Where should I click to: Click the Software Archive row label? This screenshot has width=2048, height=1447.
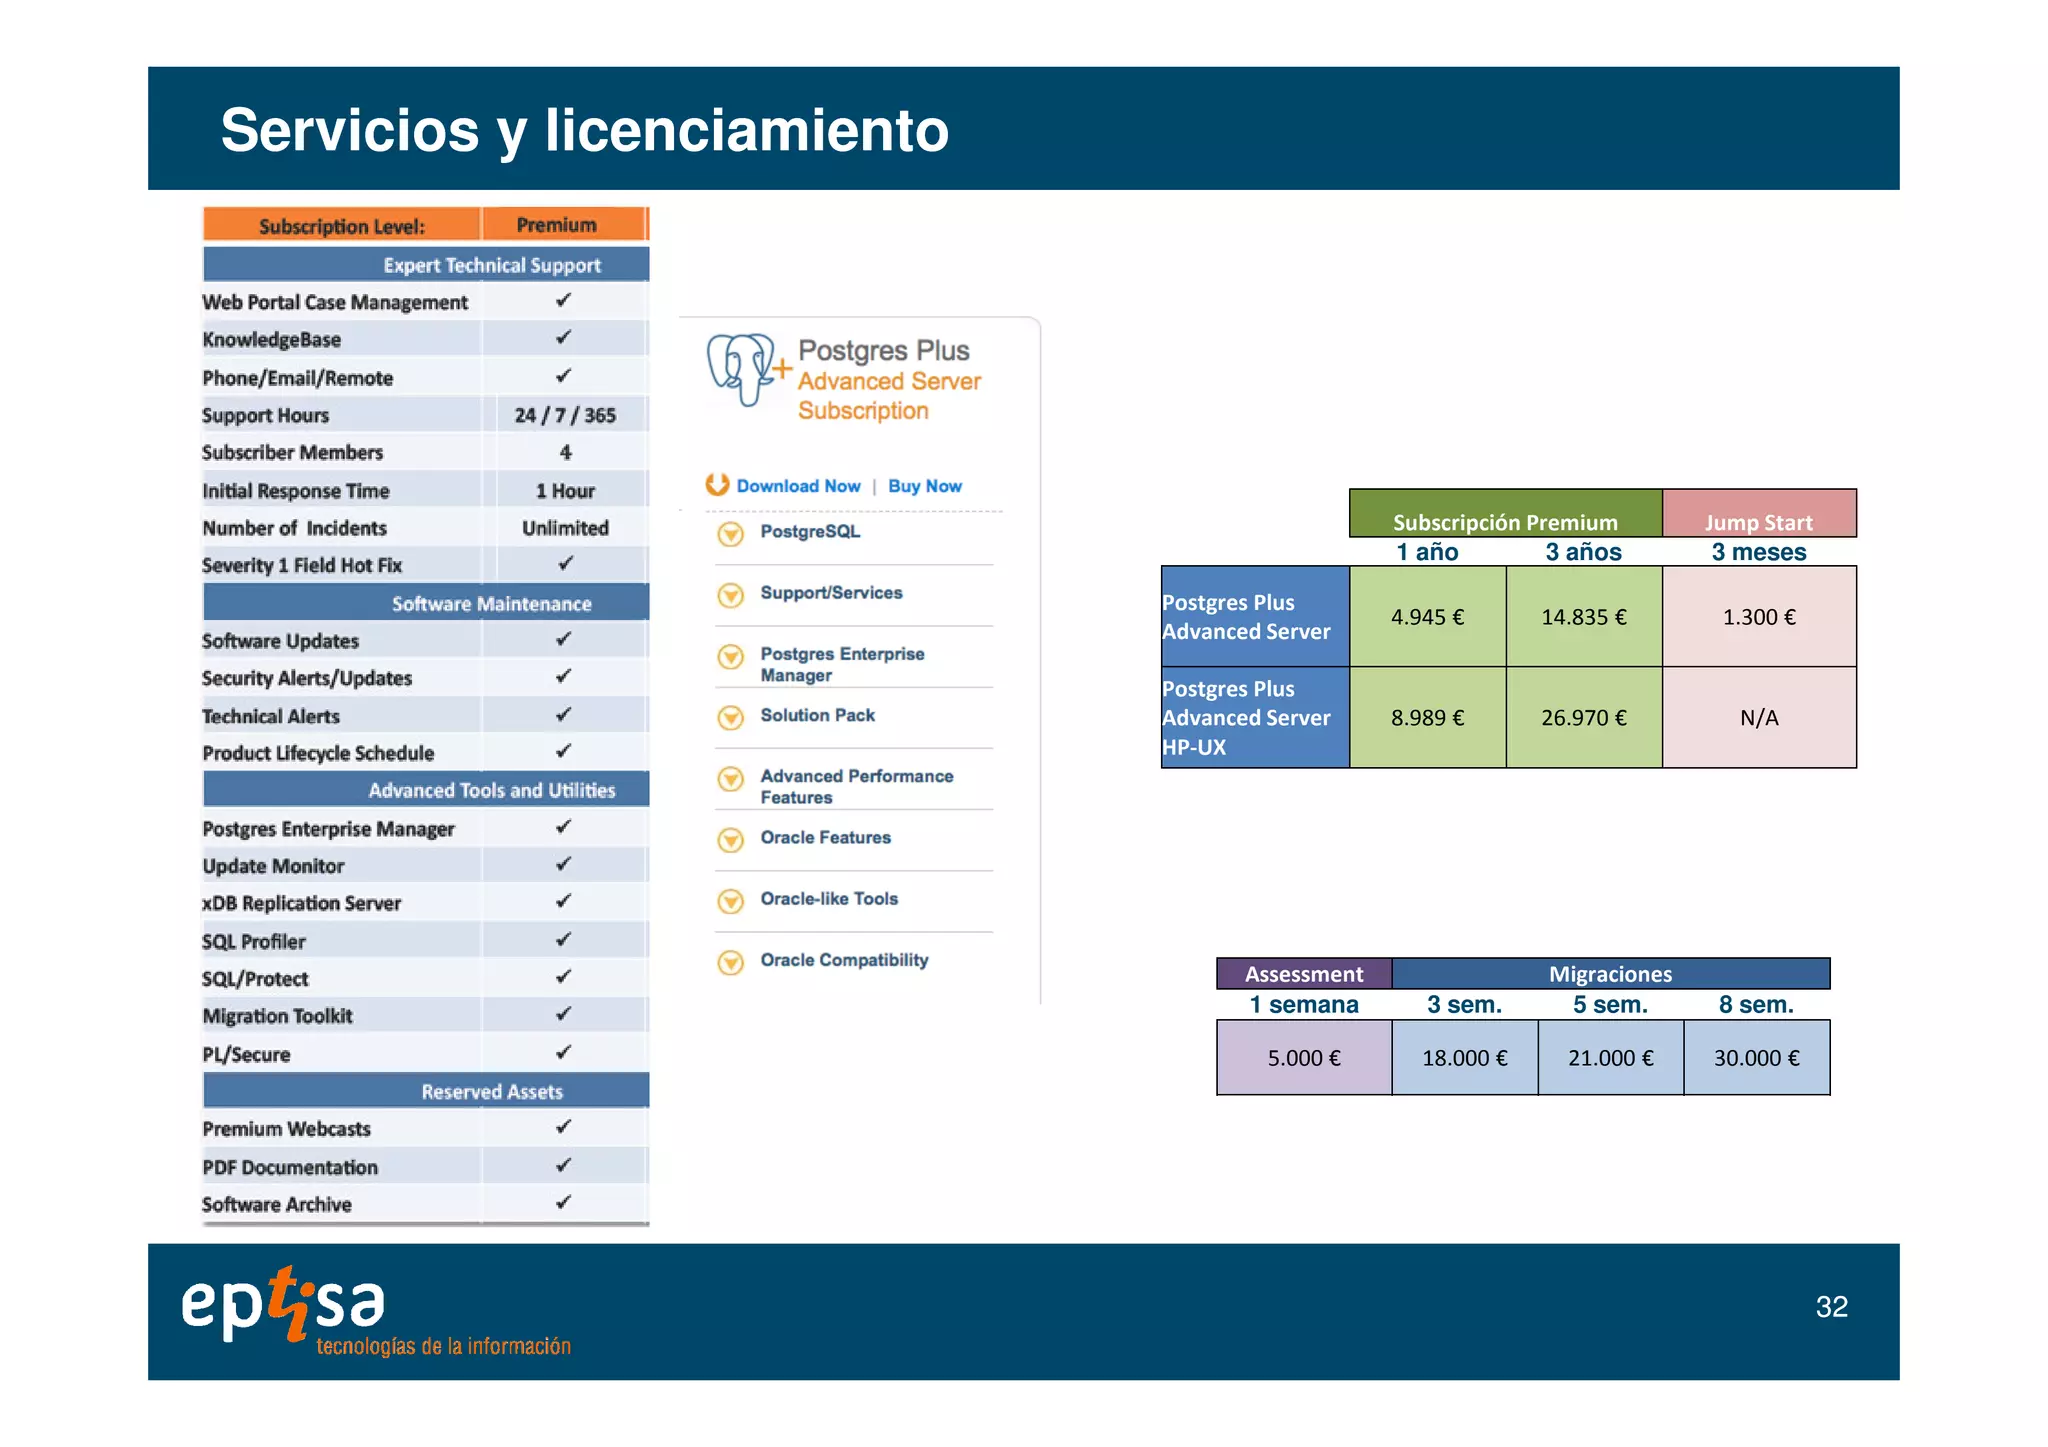tap(277, 1204)
